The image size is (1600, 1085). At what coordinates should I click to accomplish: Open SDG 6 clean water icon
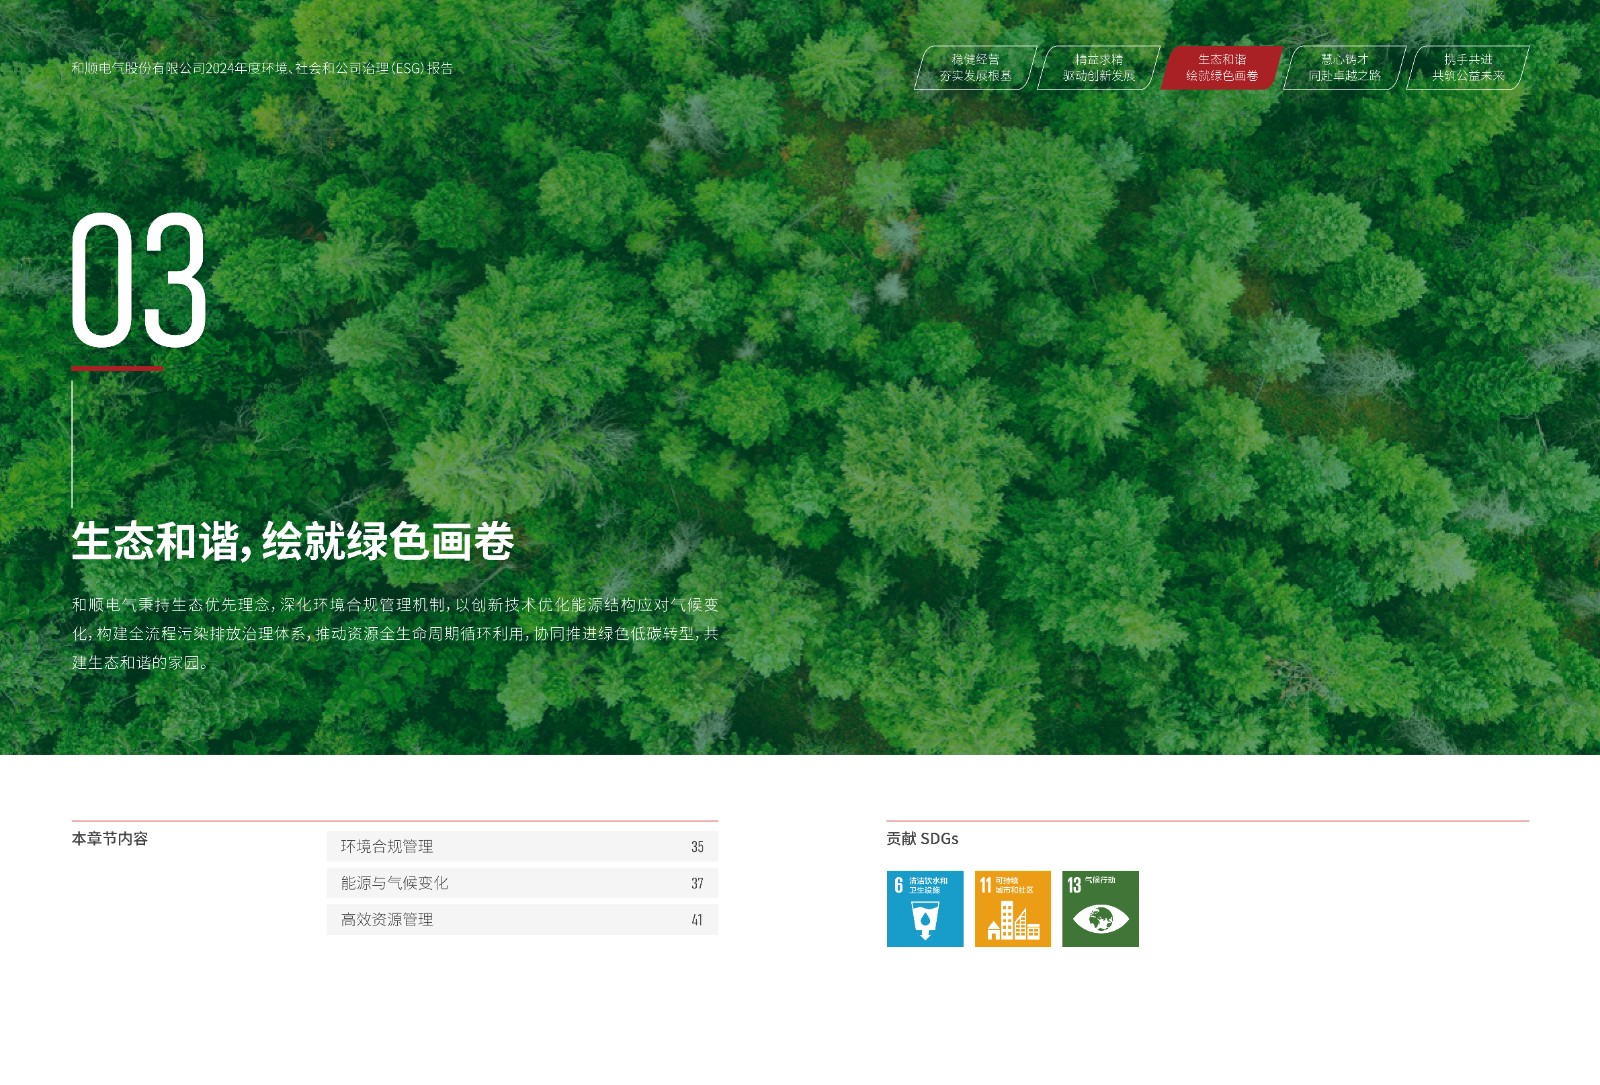[924, 908]
